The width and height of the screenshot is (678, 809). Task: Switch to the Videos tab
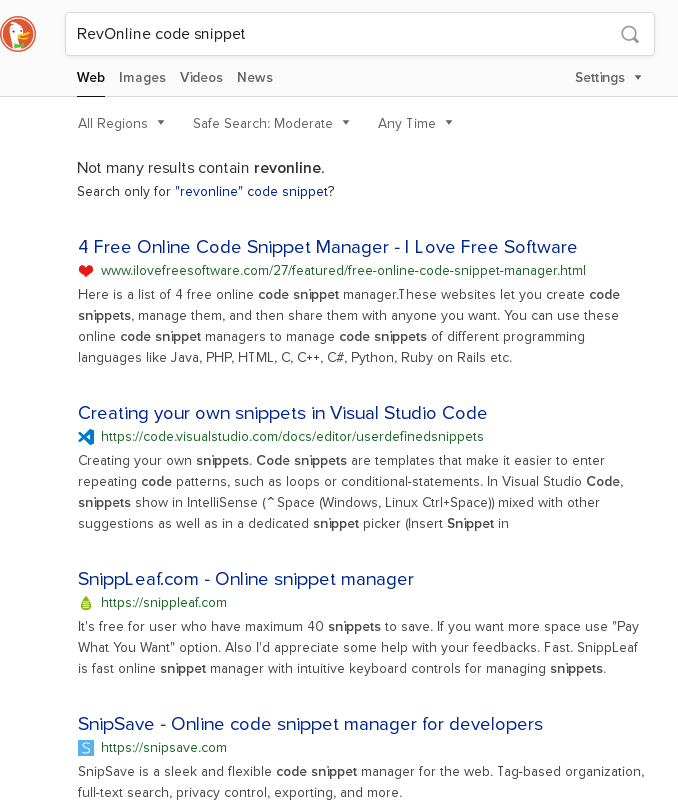click(201, 78)
